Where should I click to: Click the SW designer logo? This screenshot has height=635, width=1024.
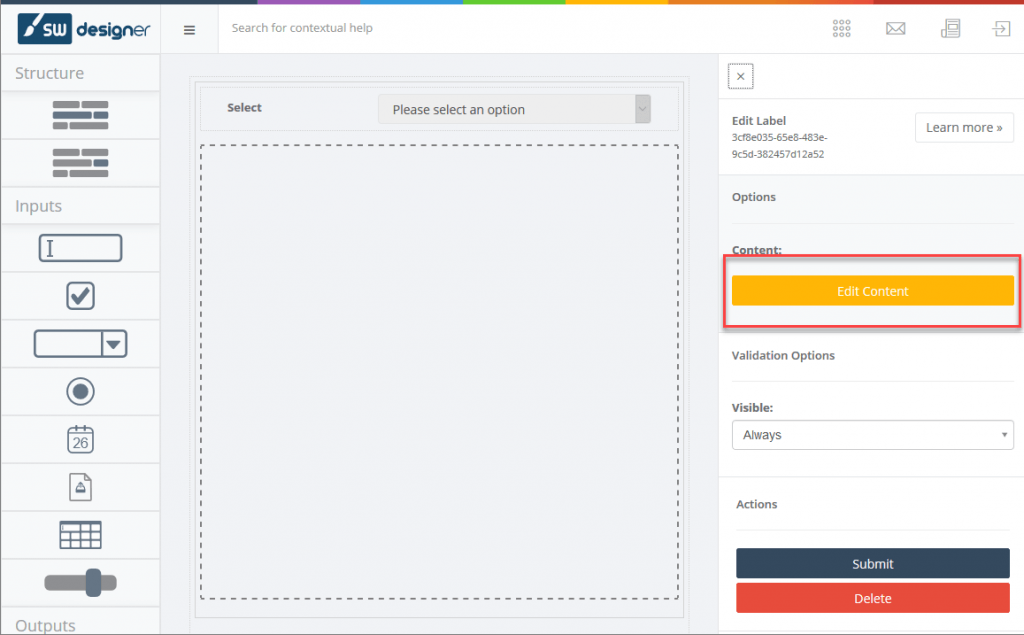click(84, 29)
